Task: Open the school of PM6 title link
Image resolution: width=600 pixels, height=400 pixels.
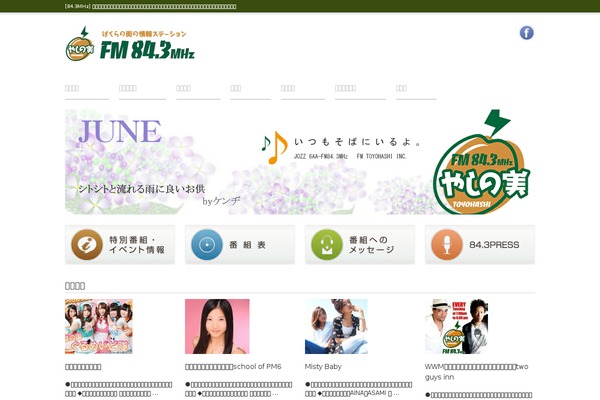Action: 233,367
